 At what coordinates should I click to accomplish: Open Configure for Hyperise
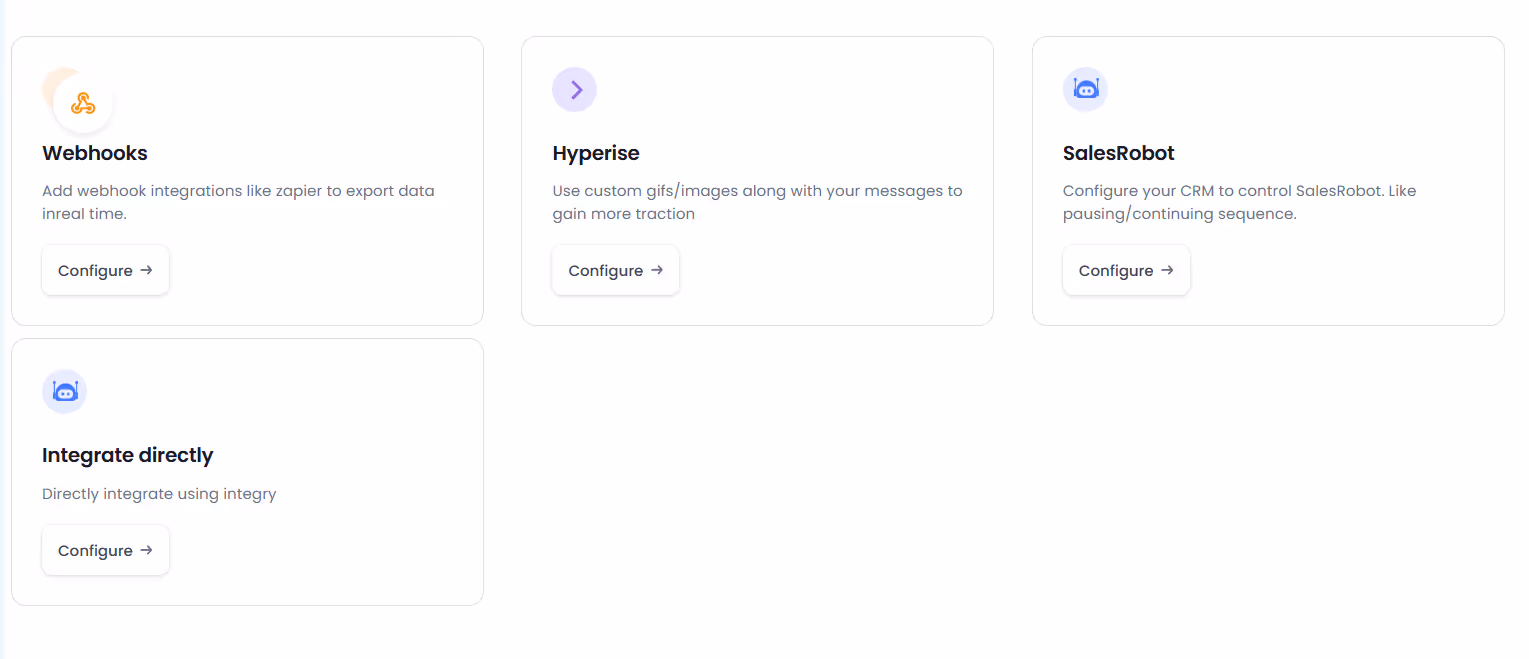pos(615,270)
